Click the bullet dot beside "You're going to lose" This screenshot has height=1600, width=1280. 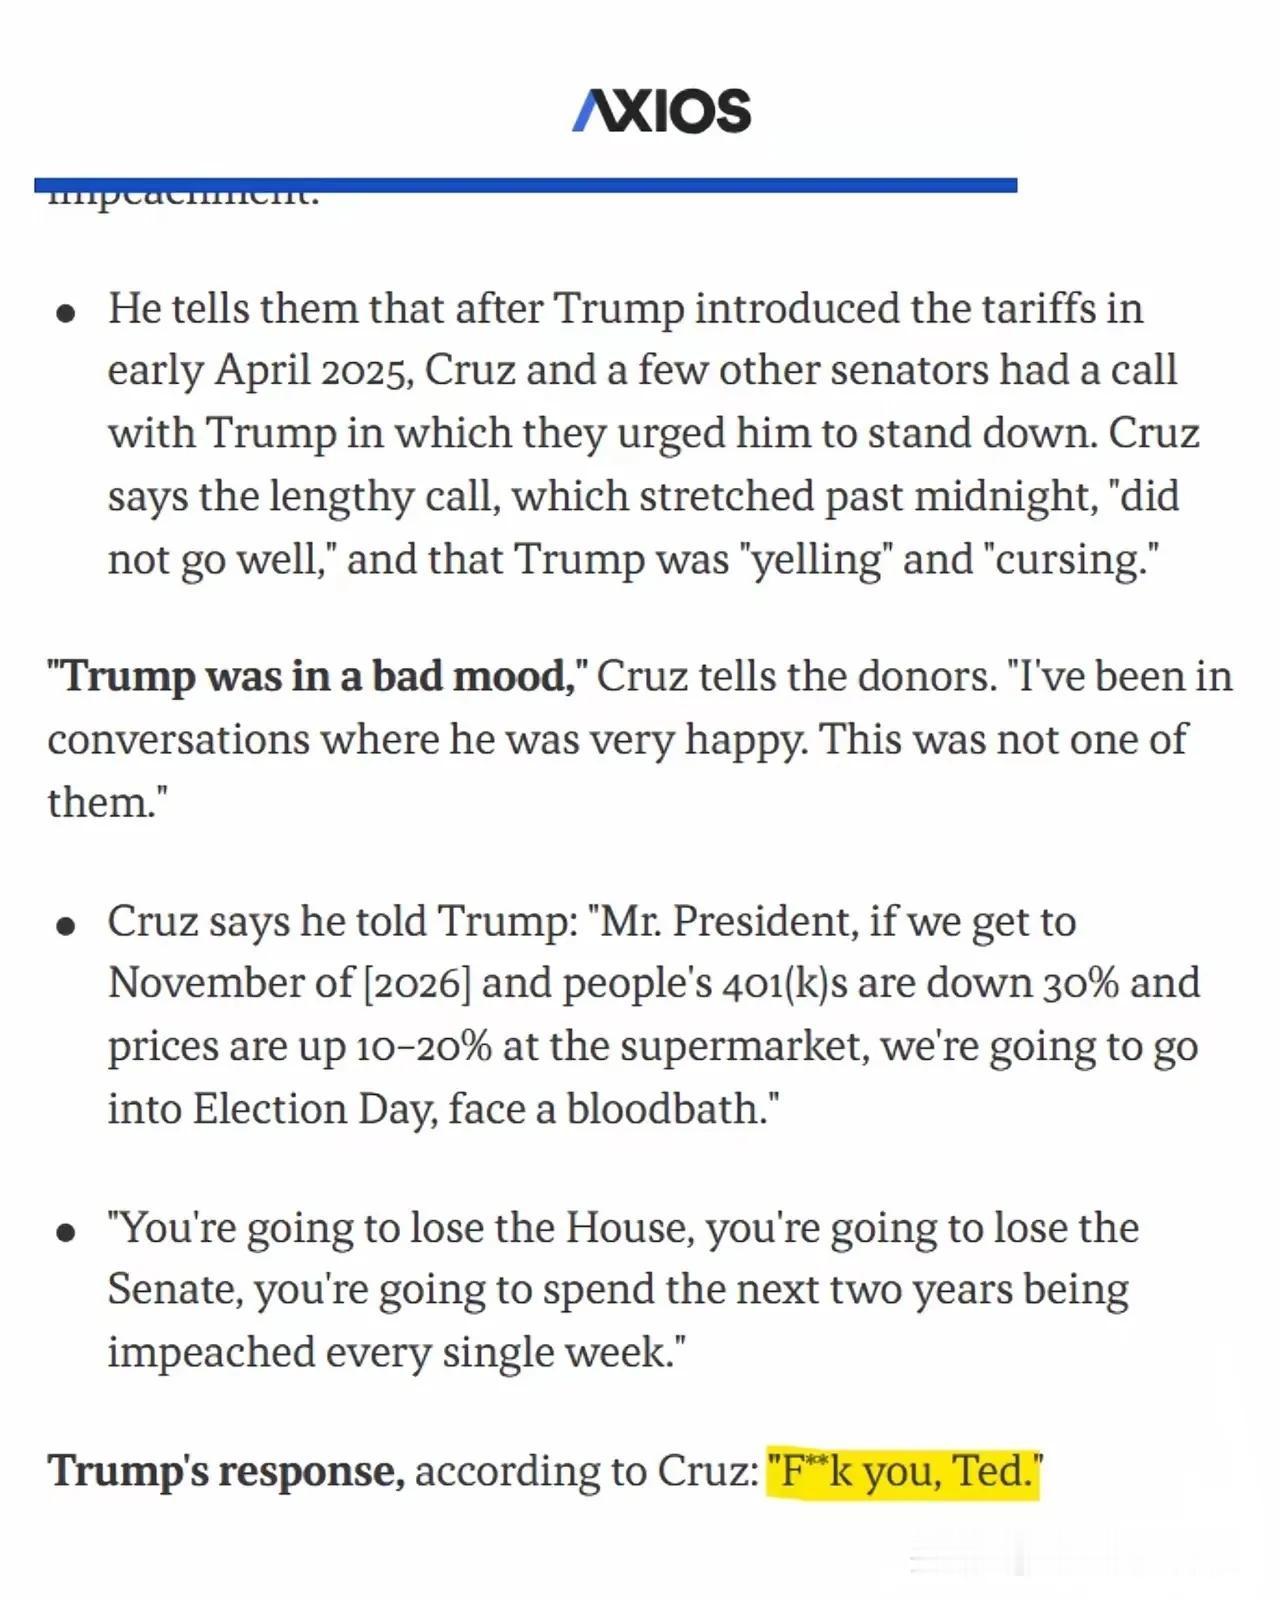click(67, 1232)
